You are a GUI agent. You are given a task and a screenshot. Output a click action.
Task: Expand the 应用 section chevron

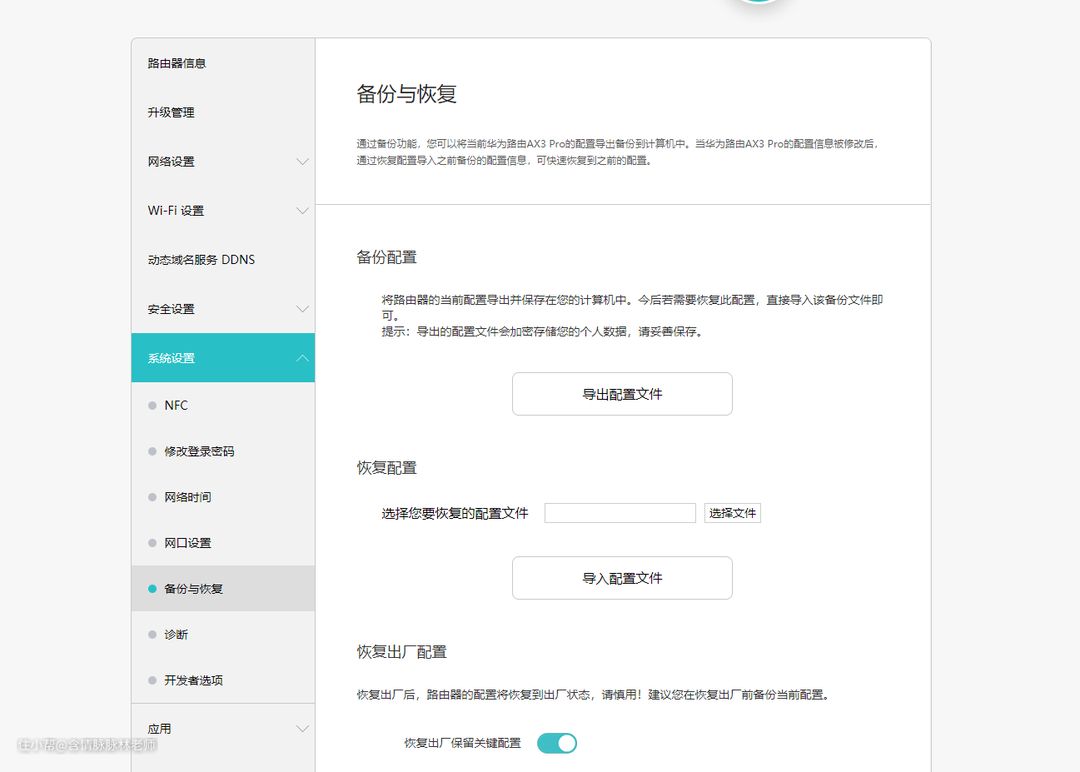coord(302,729)
